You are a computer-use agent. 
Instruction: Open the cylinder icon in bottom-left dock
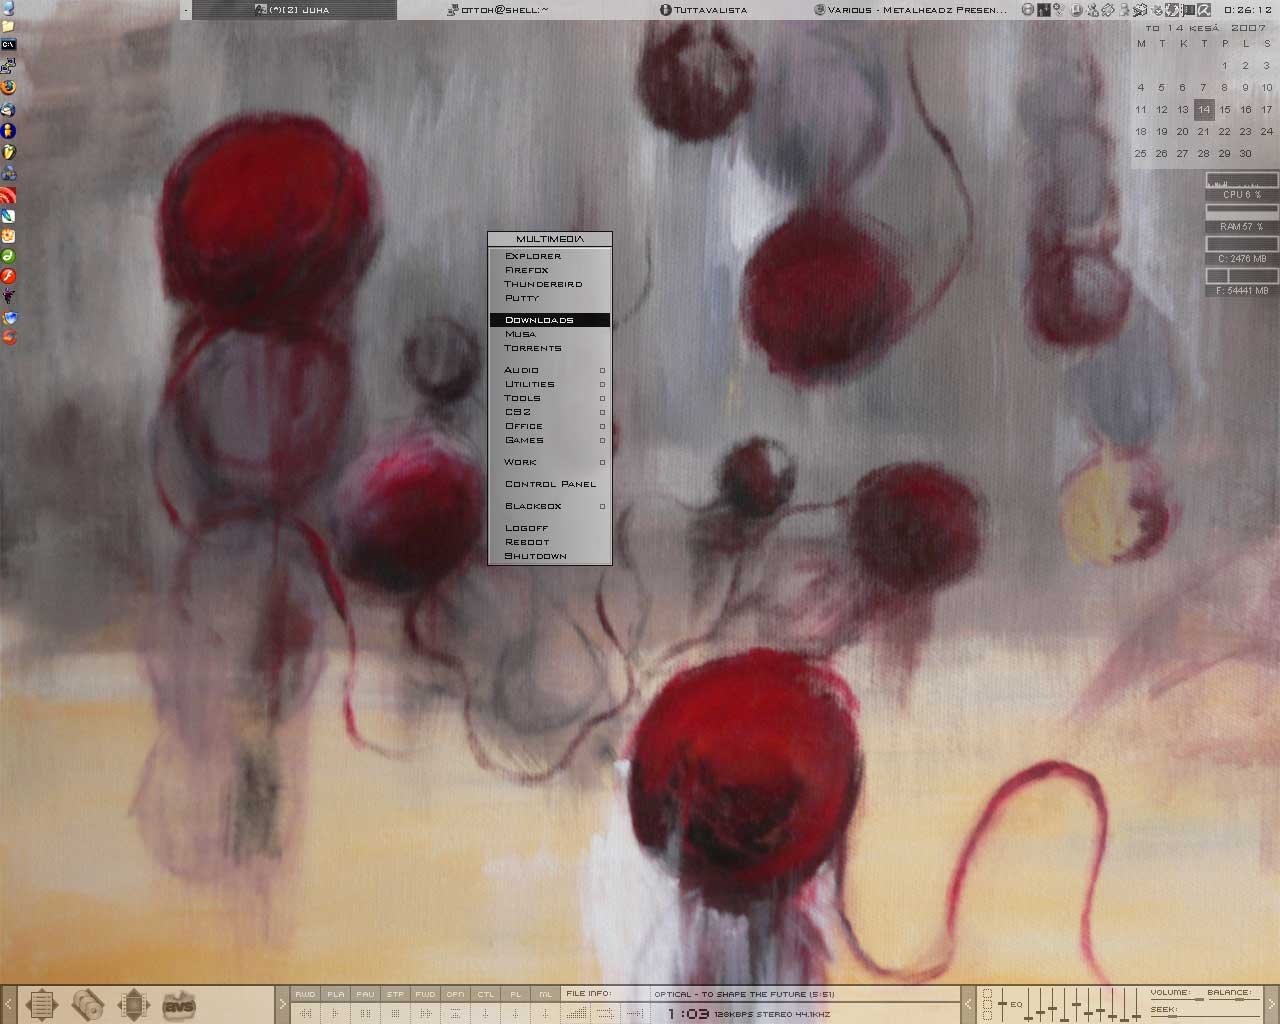point(88,1004)
